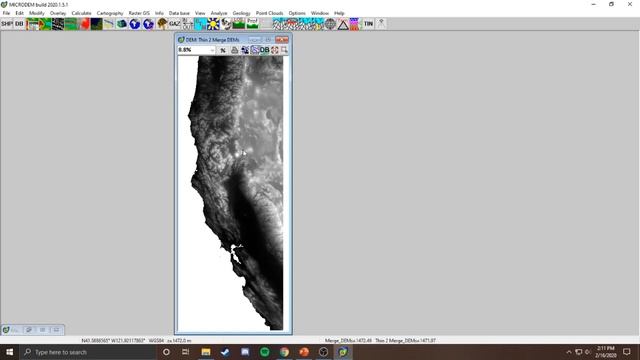
Task: Click the SHP shapefile toolbar button
Action: pyautogui.click(x=7, y=24)
